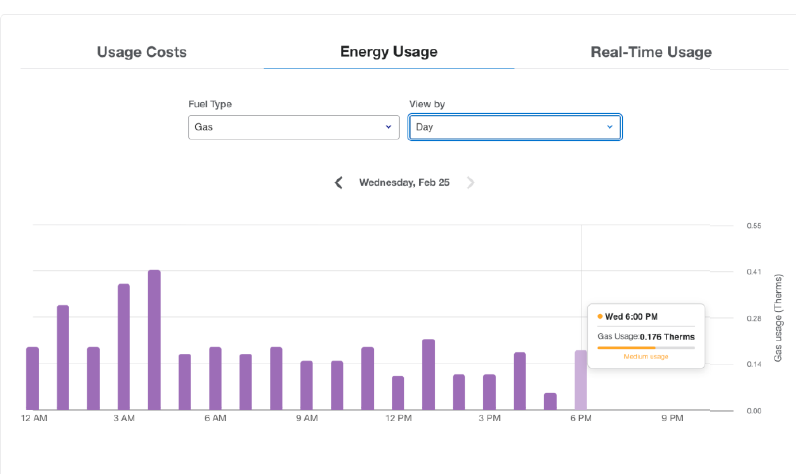Click the 0.176 Therms value in tooltip
The width and height of the screenshot is (796, 474).
(x=667, y=337)
